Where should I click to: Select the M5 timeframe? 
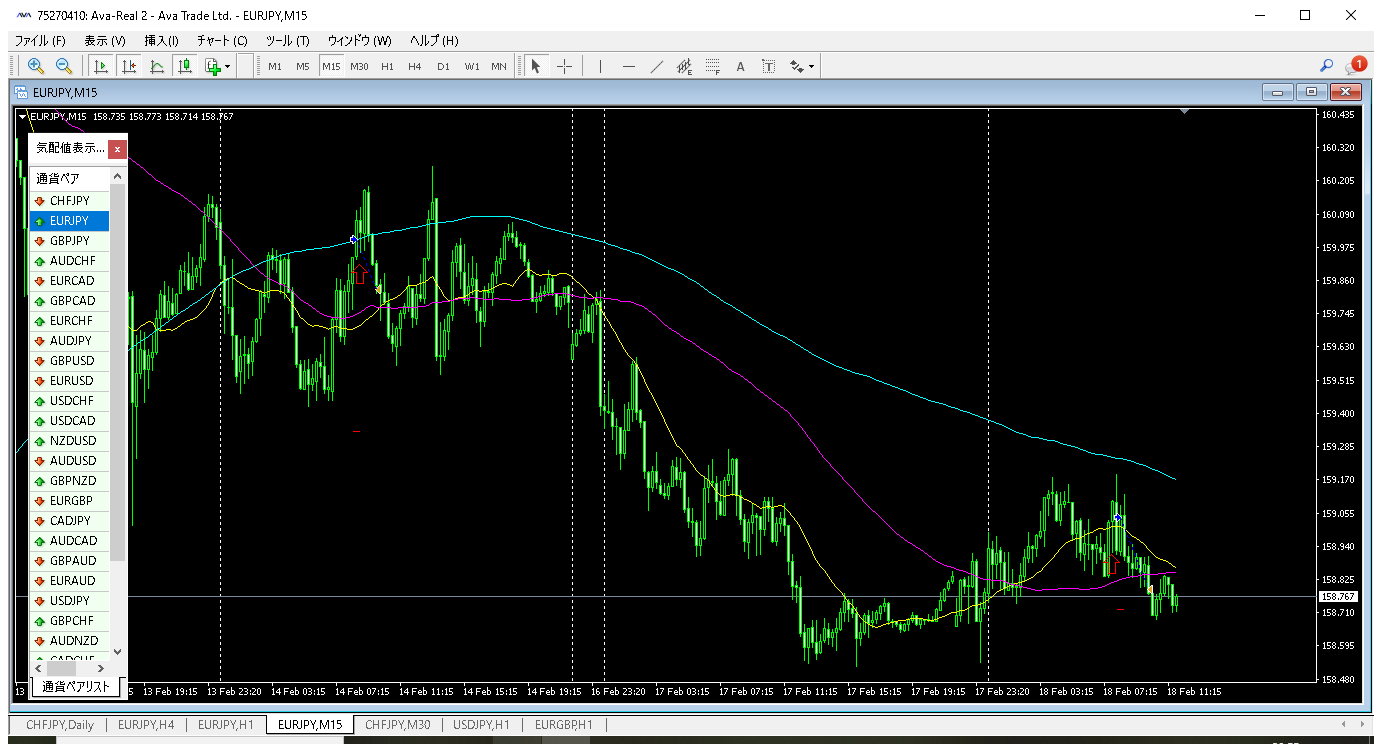click(303, 67)
